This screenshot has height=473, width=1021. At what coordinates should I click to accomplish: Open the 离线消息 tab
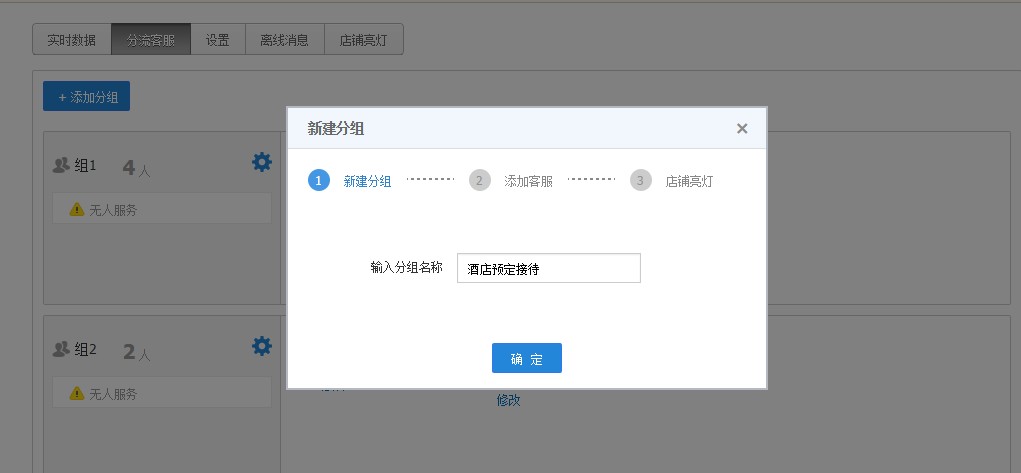[285, 40]
